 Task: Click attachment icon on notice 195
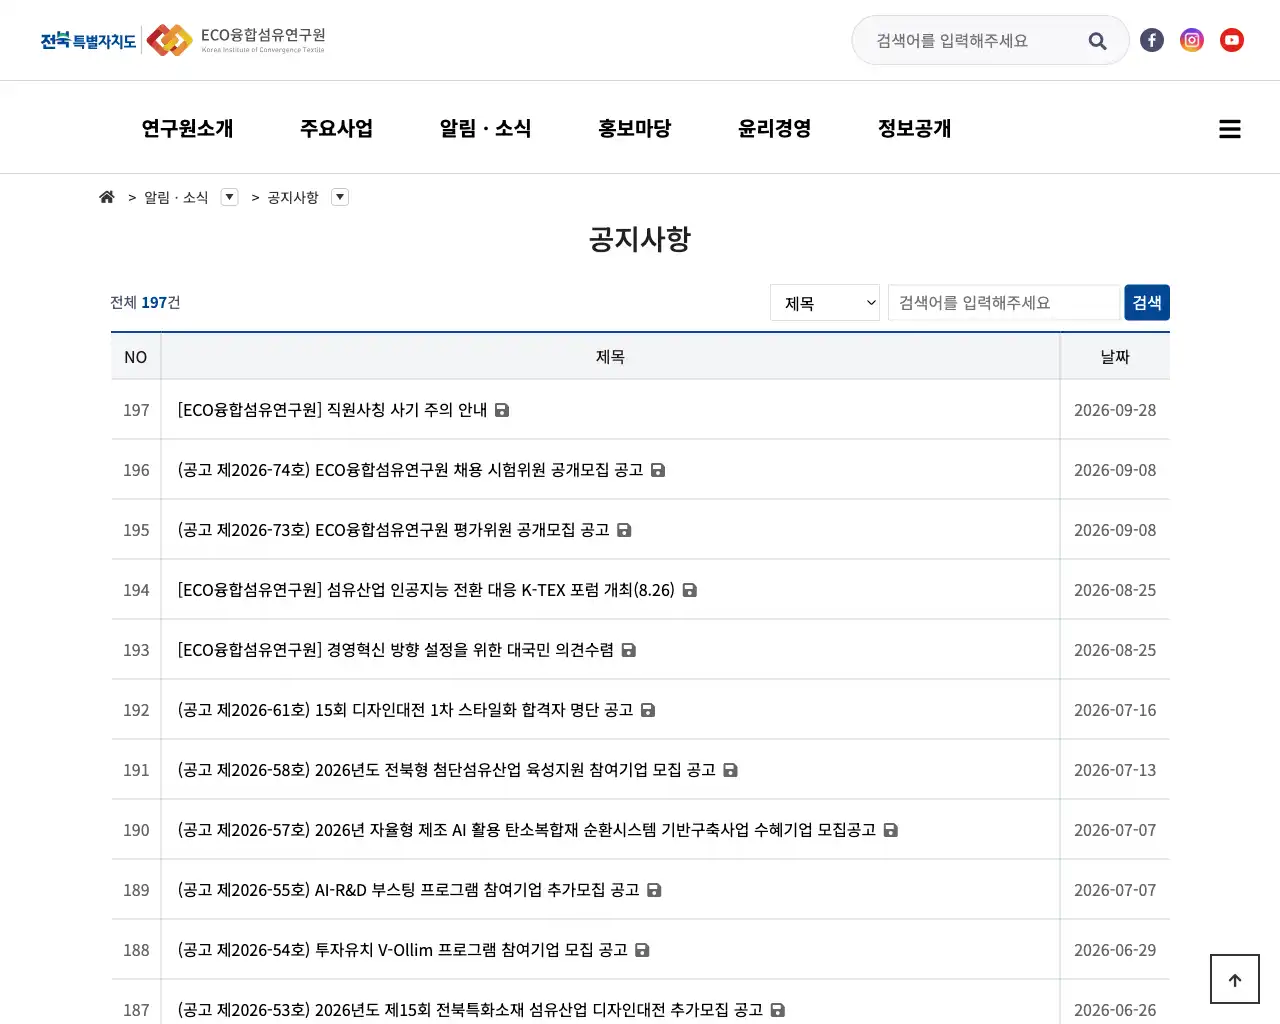click(x=624, y=530)
